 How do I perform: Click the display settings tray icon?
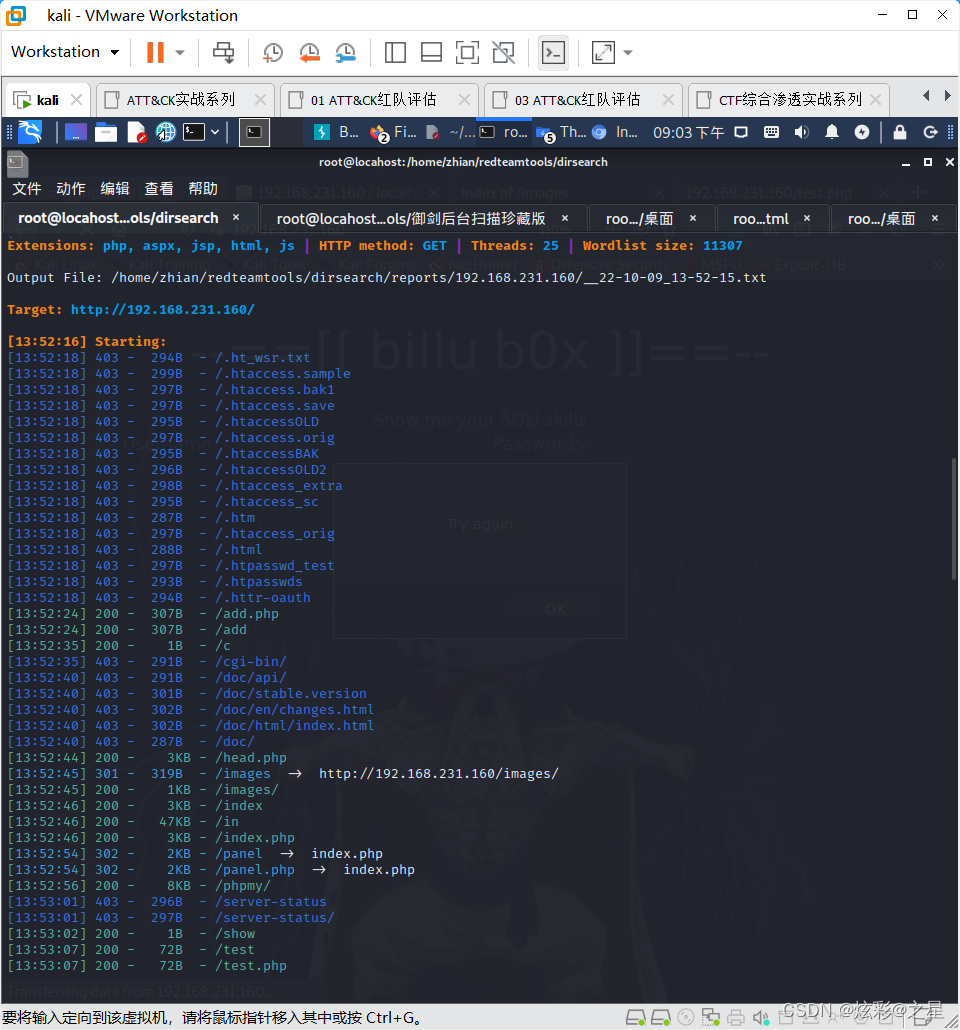[741, 133]
